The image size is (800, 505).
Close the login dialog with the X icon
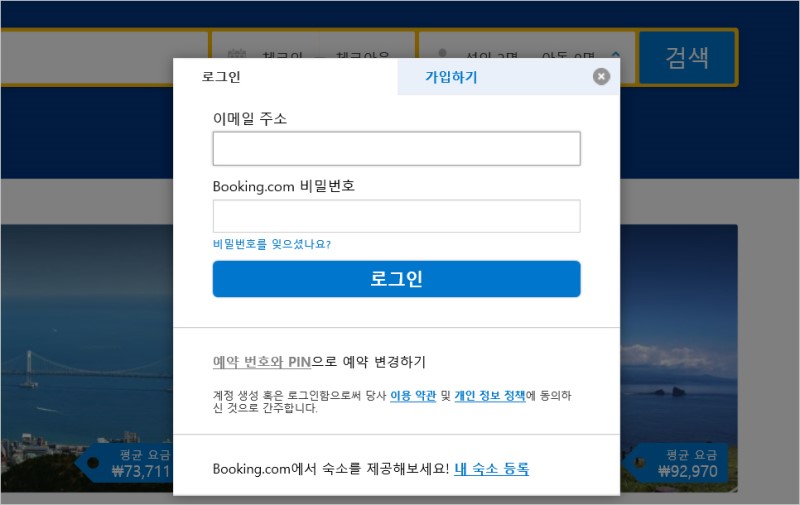point(602,77)
